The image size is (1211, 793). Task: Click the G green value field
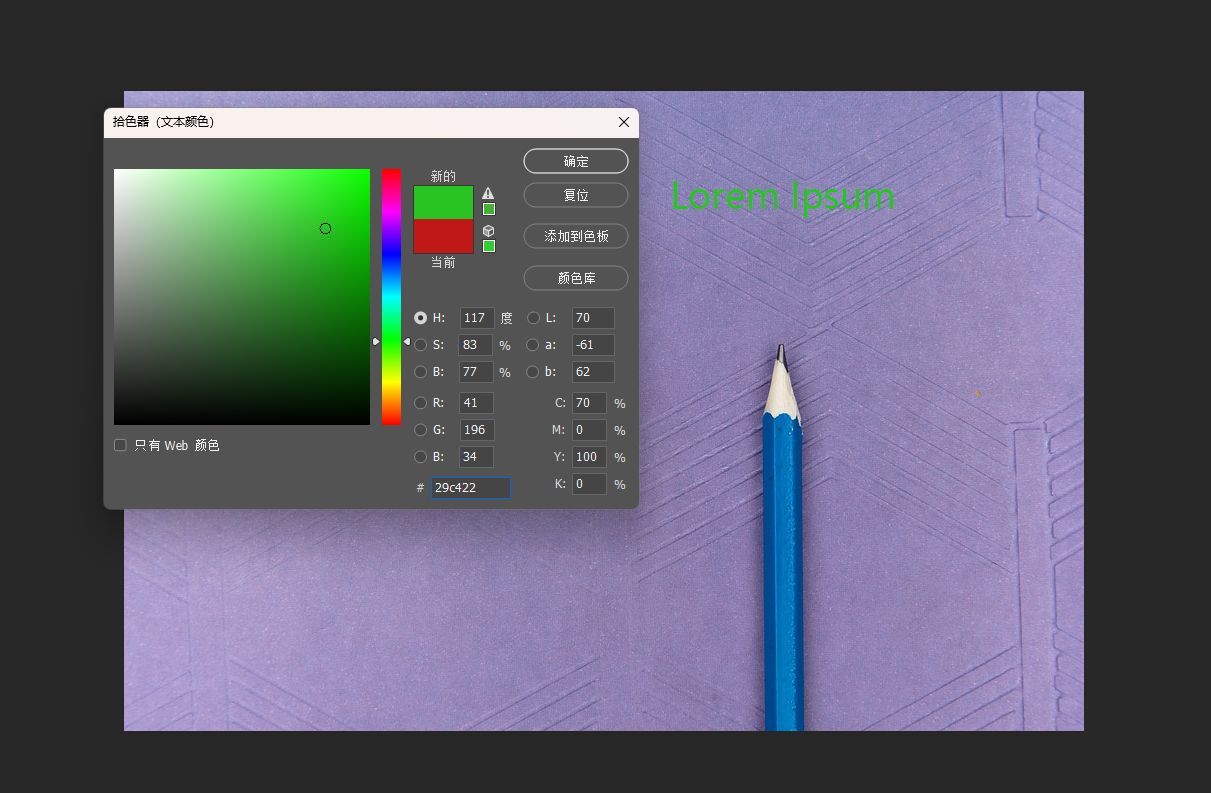tap(476, 430)
